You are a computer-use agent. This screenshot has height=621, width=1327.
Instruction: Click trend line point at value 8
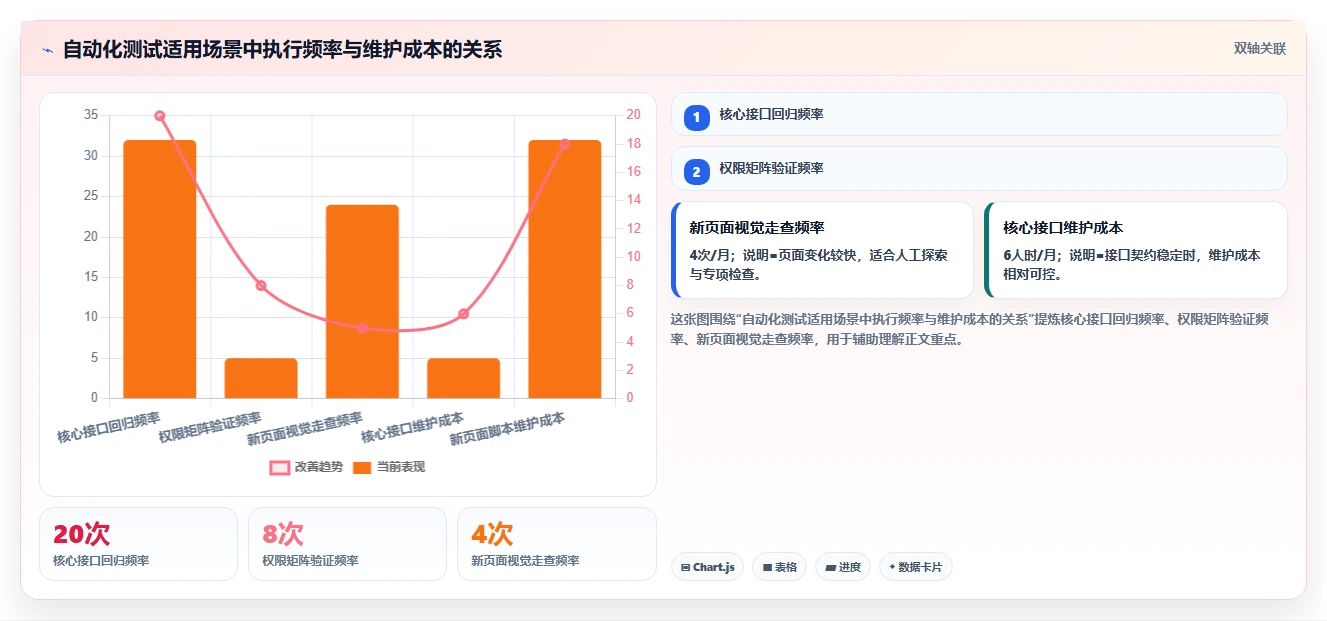pyautogui.click(x=261, y=286)
